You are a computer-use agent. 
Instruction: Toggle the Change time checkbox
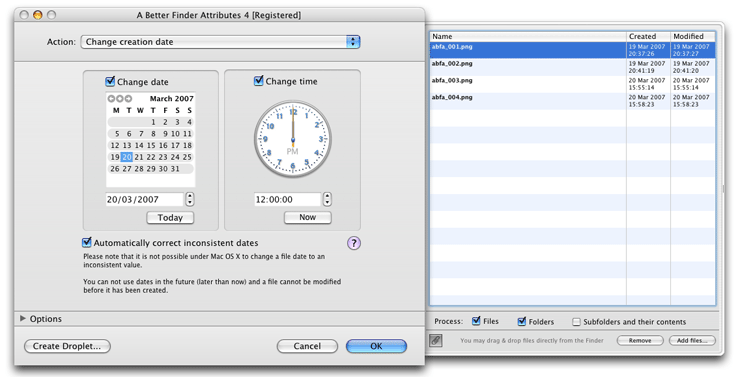point(258,81)
